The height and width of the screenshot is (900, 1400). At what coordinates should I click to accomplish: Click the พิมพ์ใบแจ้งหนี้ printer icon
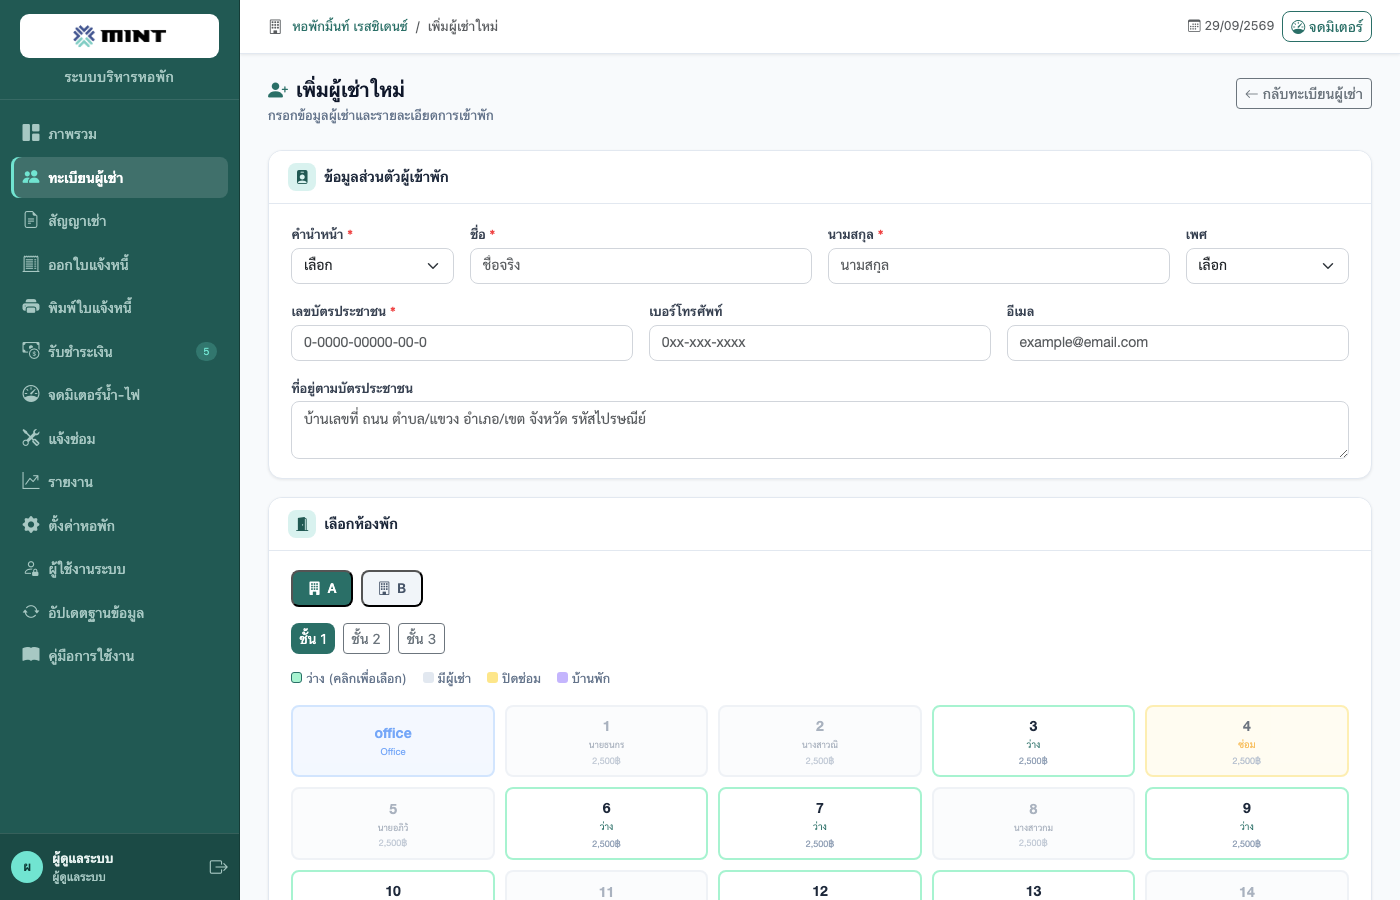tap(31, 307)
